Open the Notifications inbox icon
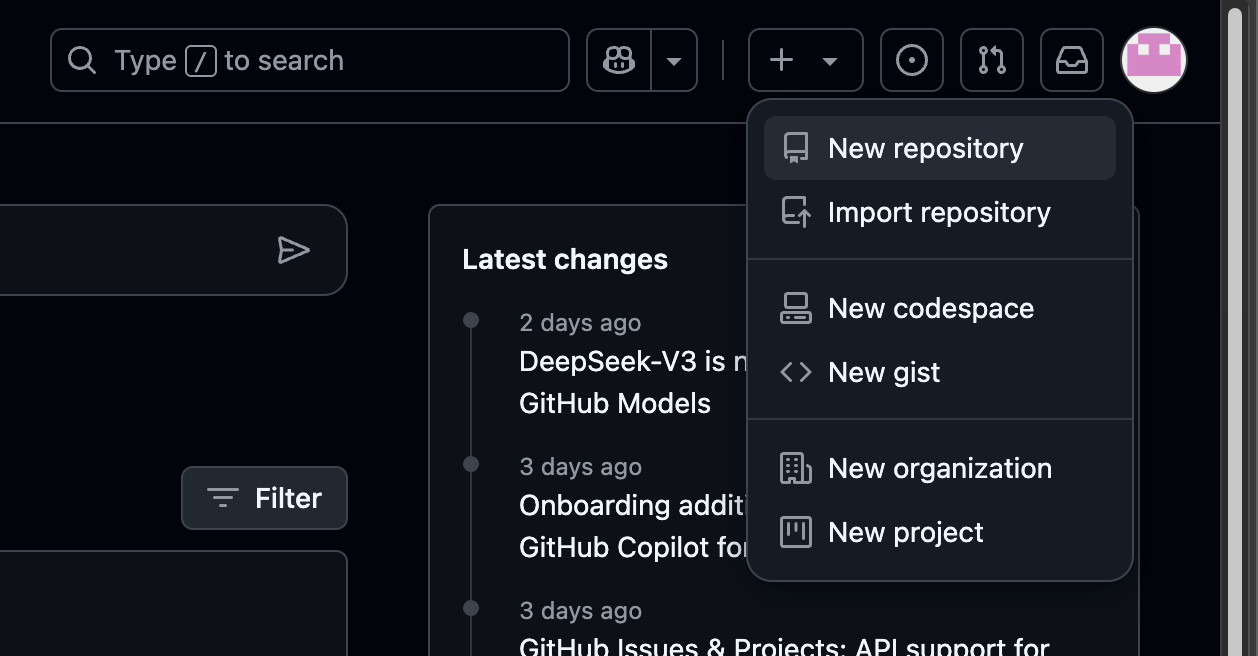This screenshot has width=1258, height=656. pyautogui.click(x=1072, y=60)
